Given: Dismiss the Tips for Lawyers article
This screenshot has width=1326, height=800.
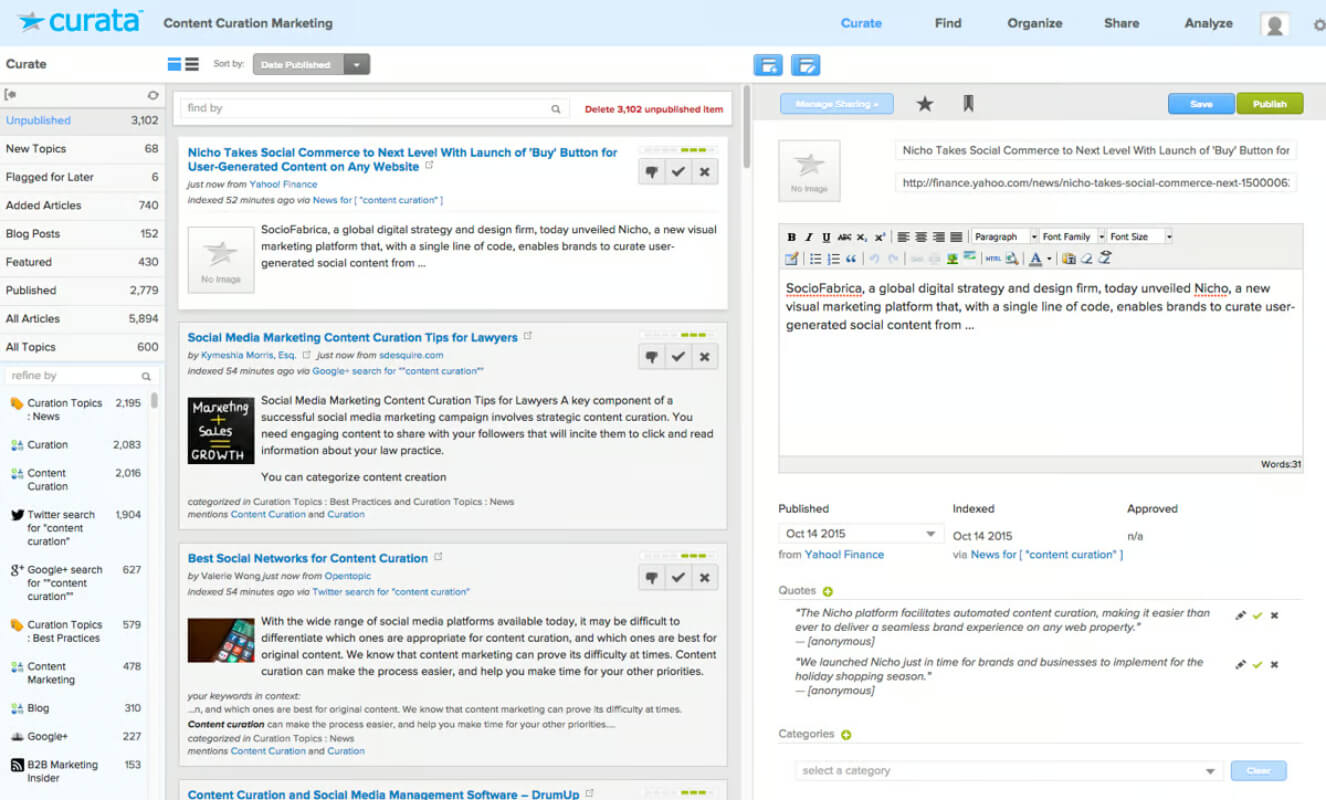Looking at the screenshot, I should click(x=704, y=356).
